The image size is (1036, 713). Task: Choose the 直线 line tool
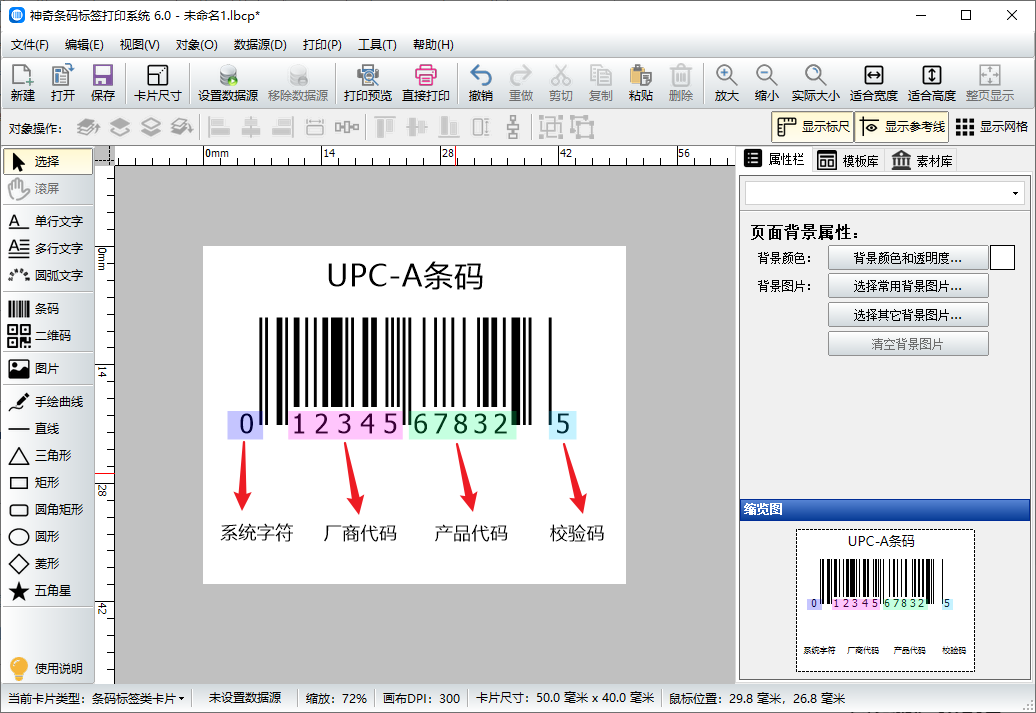point(48,429)
